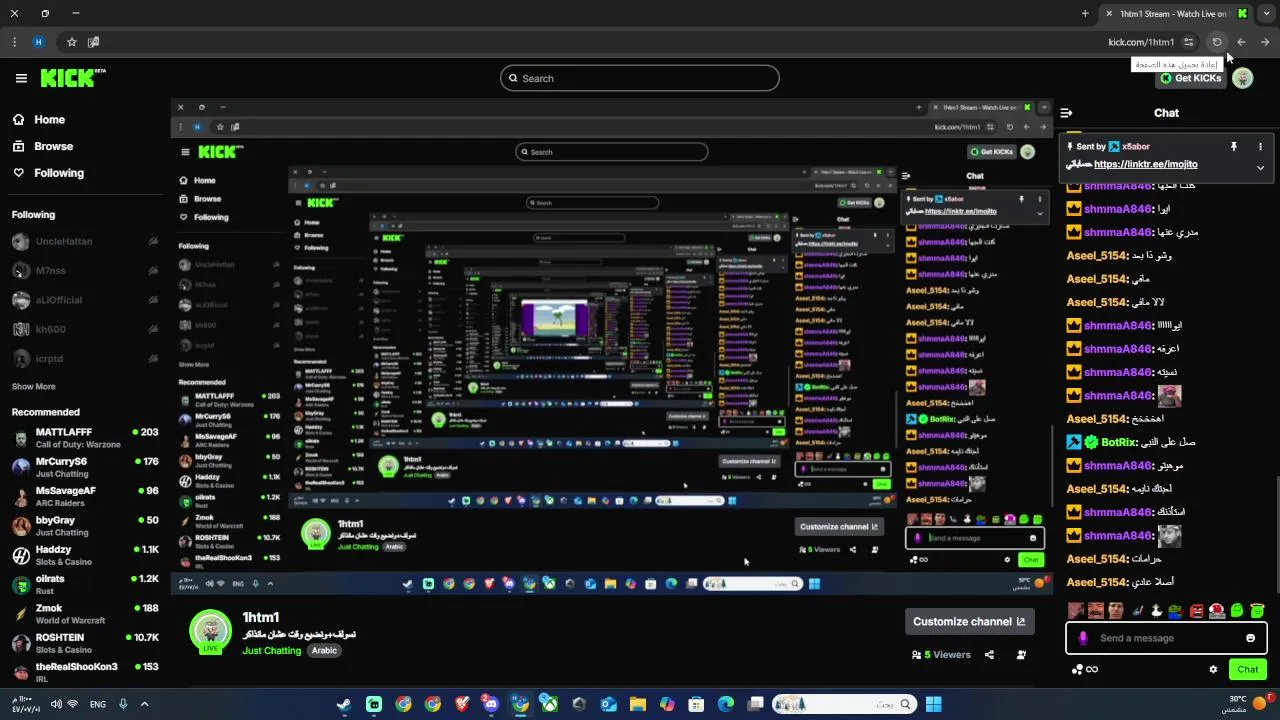1280x720 pixels.
Task: Open chat settings gear icon
Action: pos(1213,669)
